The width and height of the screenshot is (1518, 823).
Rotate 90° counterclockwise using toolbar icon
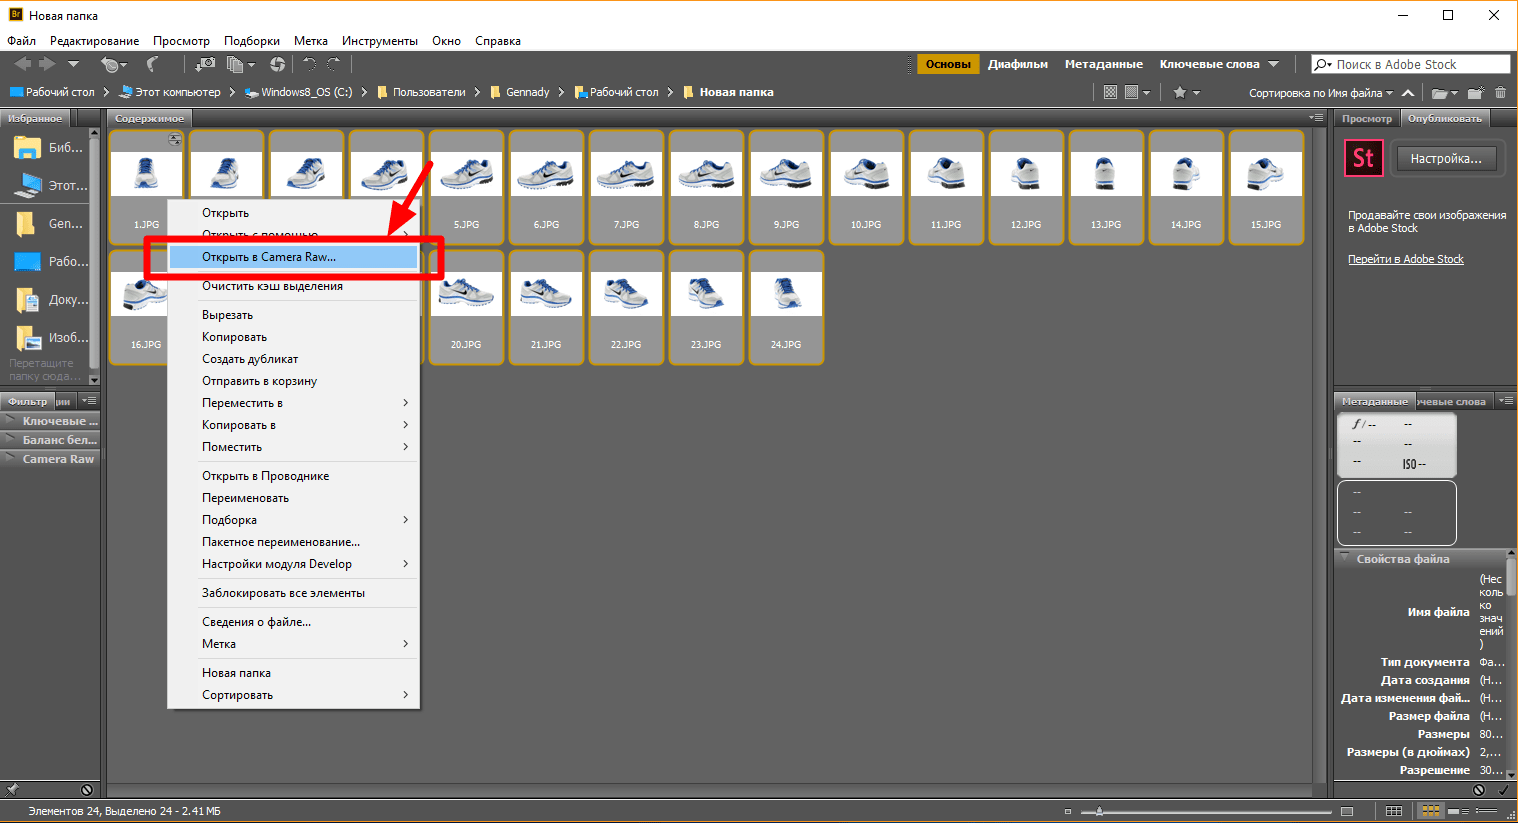[309, 64]
